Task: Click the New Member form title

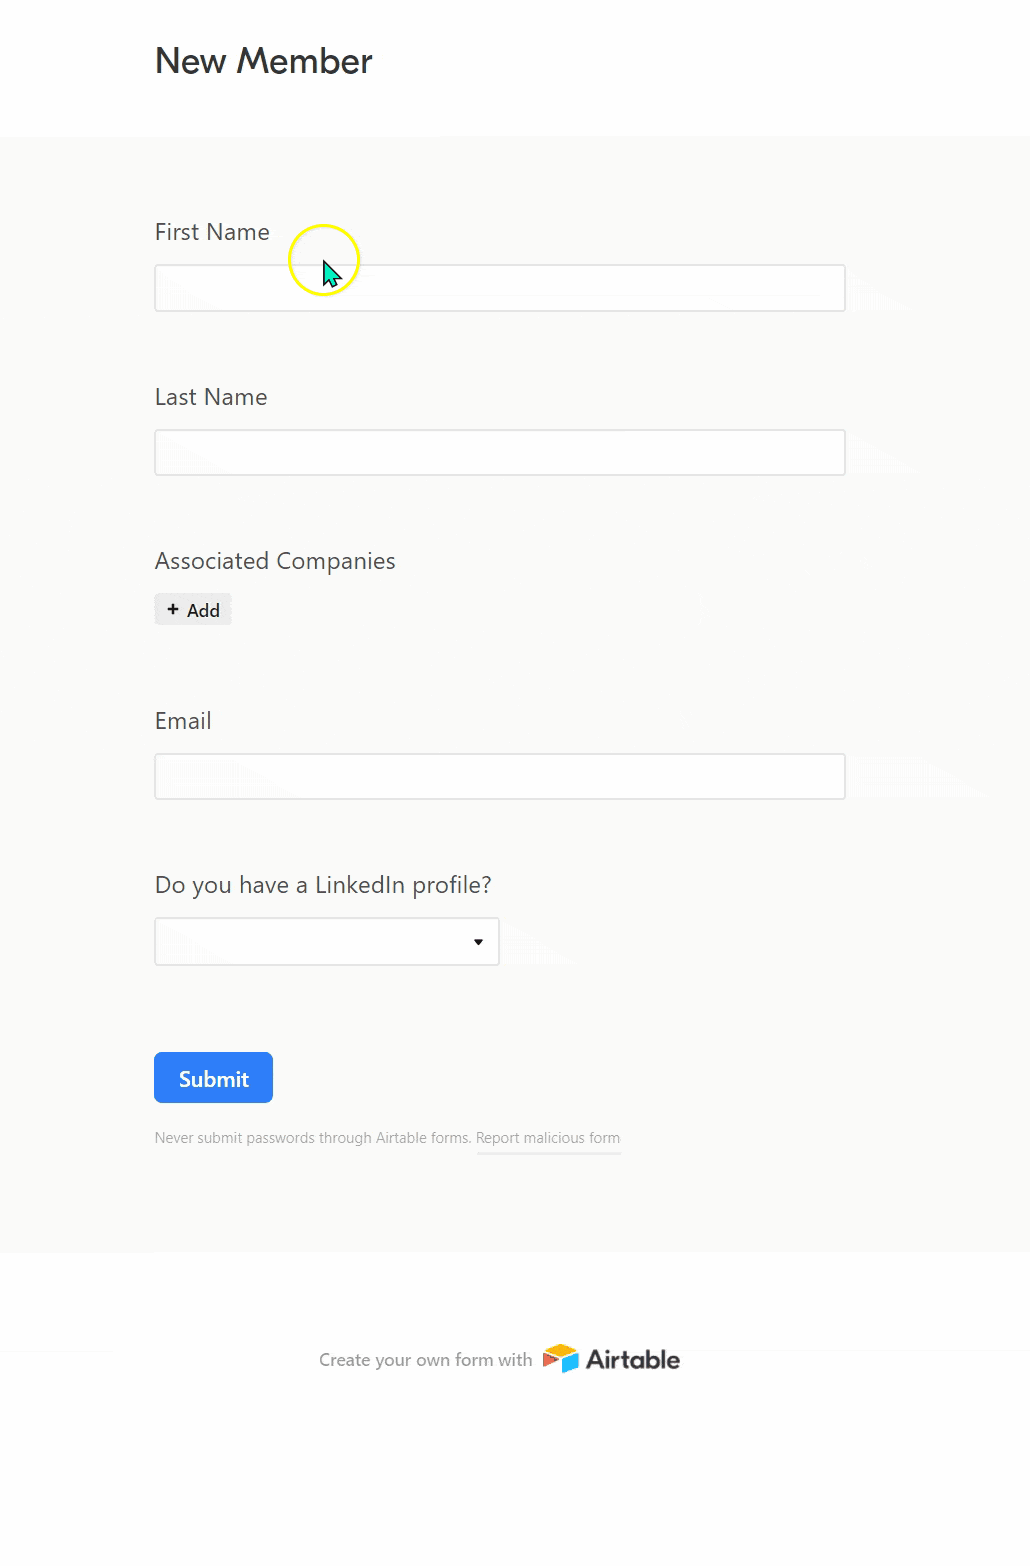Action: point(262,61)
